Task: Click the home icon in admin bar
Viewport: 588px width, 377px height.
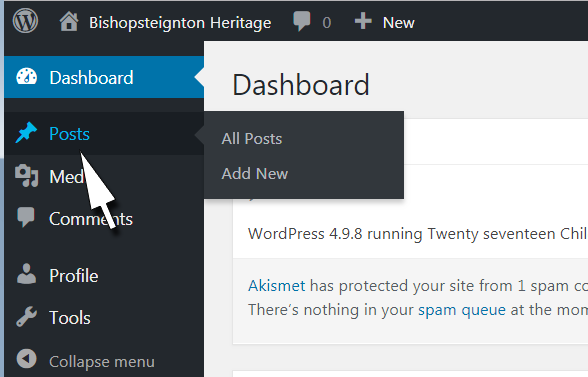Action: [x=69, y=21]
